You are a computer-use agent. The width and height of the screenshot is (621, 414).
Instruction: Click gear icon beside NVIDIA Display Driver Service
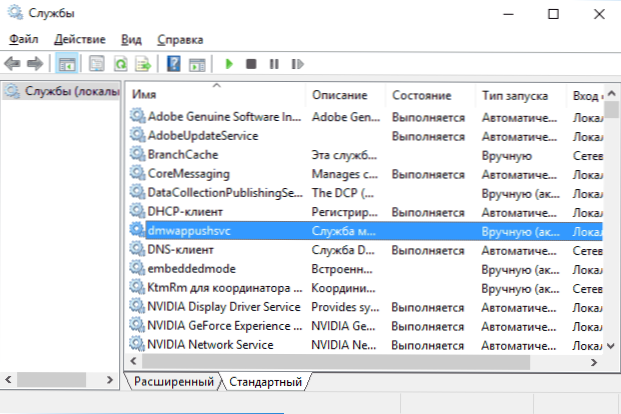pos(137,306)
